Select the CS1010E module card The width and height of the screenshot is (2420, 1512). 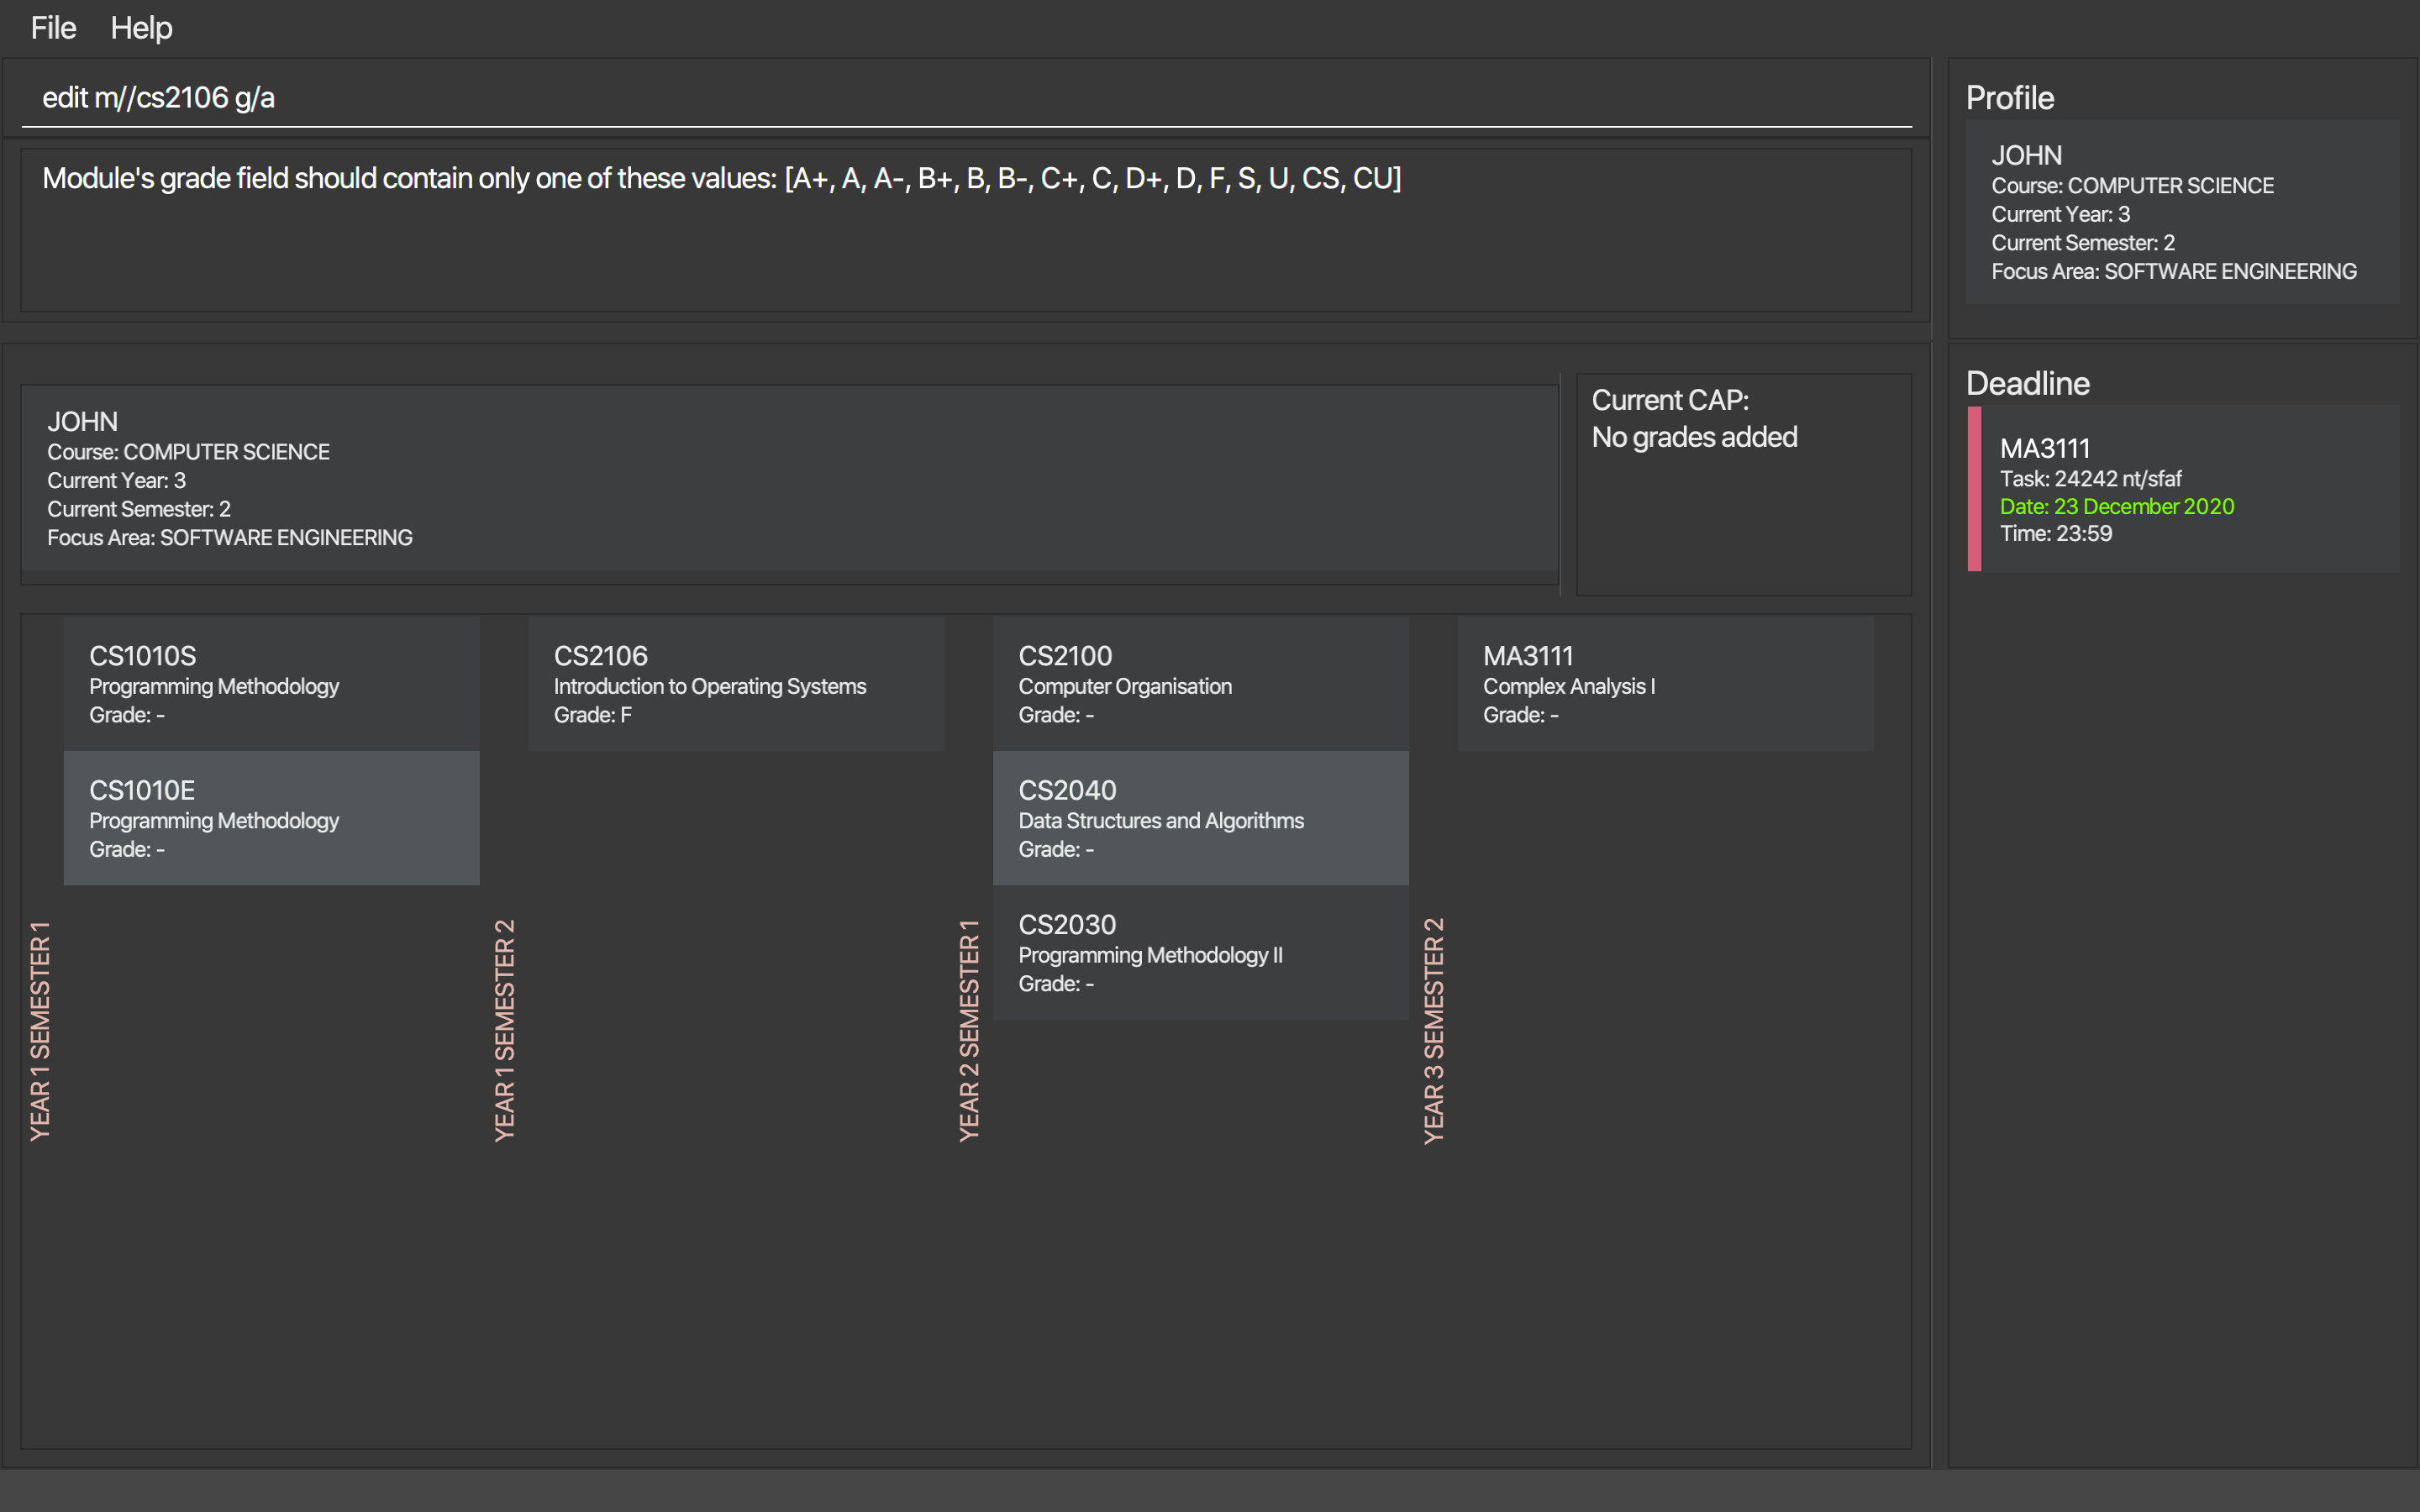(x=271, y=818)
